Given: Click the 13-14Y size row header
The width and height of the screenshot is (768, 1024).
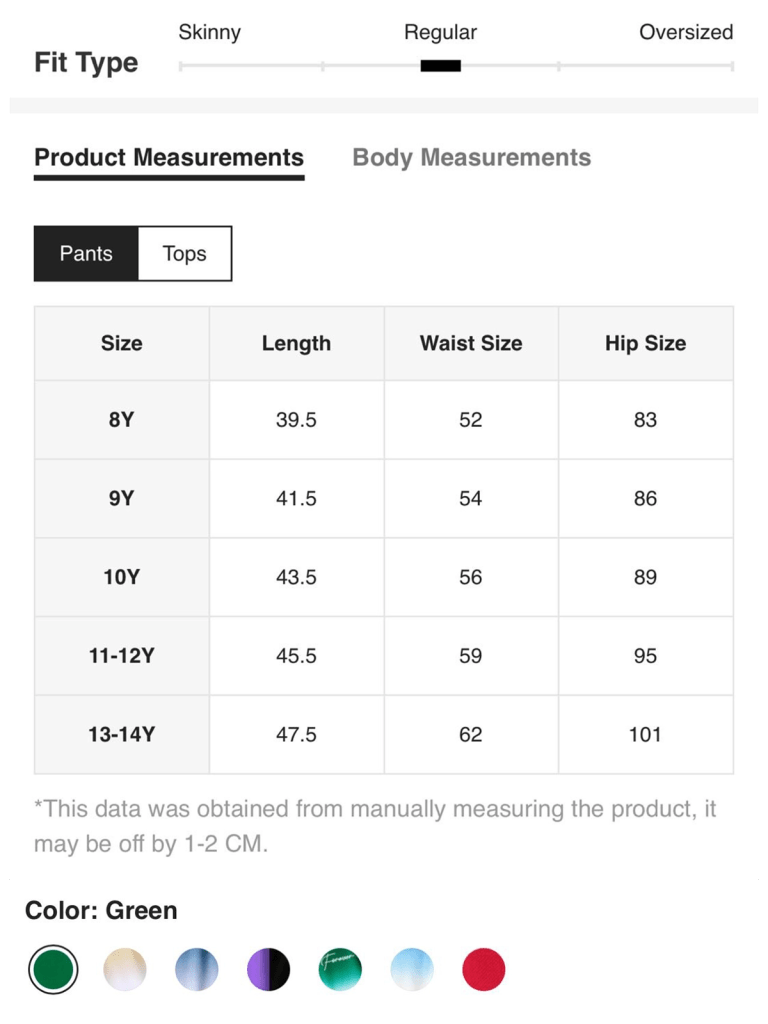Looking at the screenshot, I should coord(122,734).
